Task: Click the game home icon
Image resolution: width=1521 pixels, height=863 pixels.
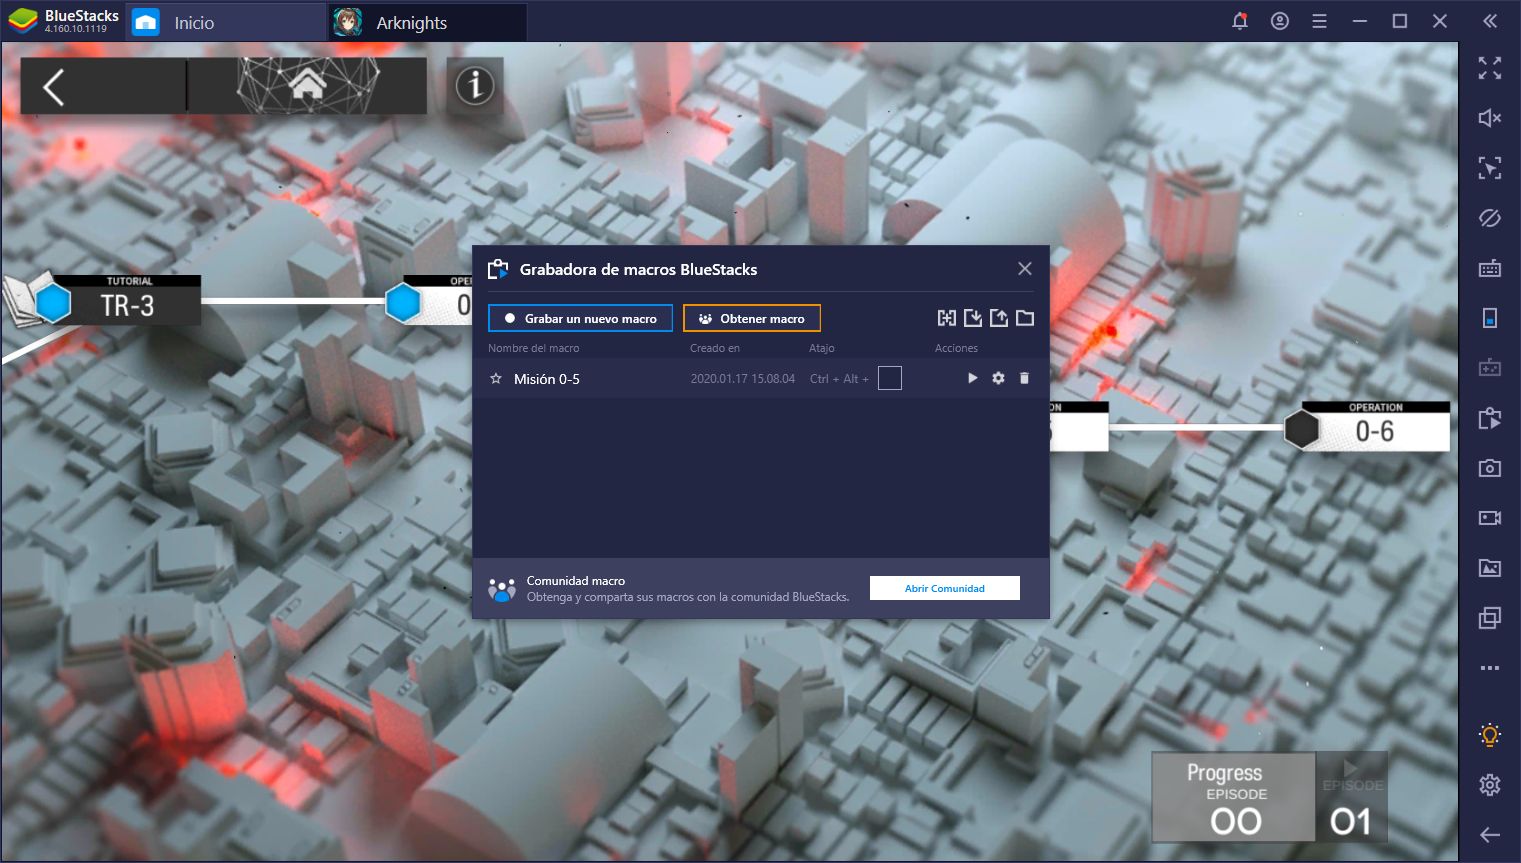Action: [308, 85]
